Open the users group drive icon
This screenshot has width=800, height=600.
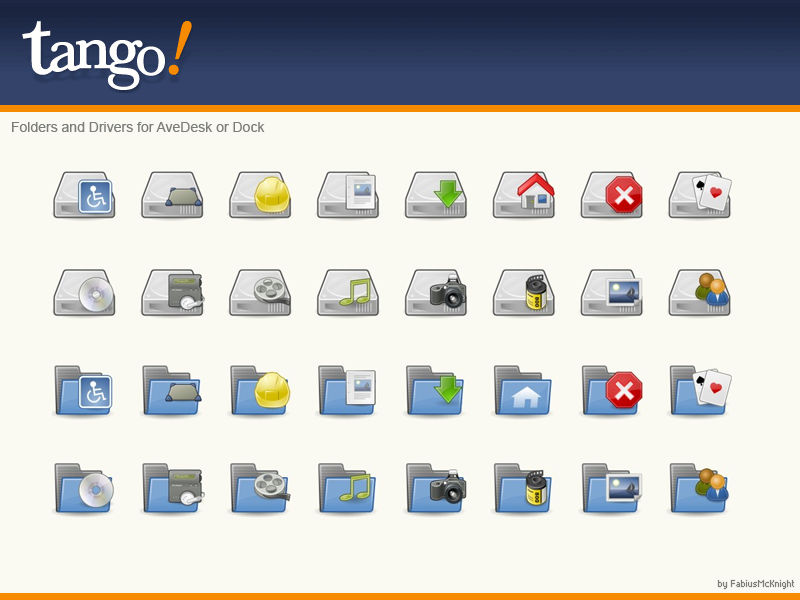click(x=699, y=290)
